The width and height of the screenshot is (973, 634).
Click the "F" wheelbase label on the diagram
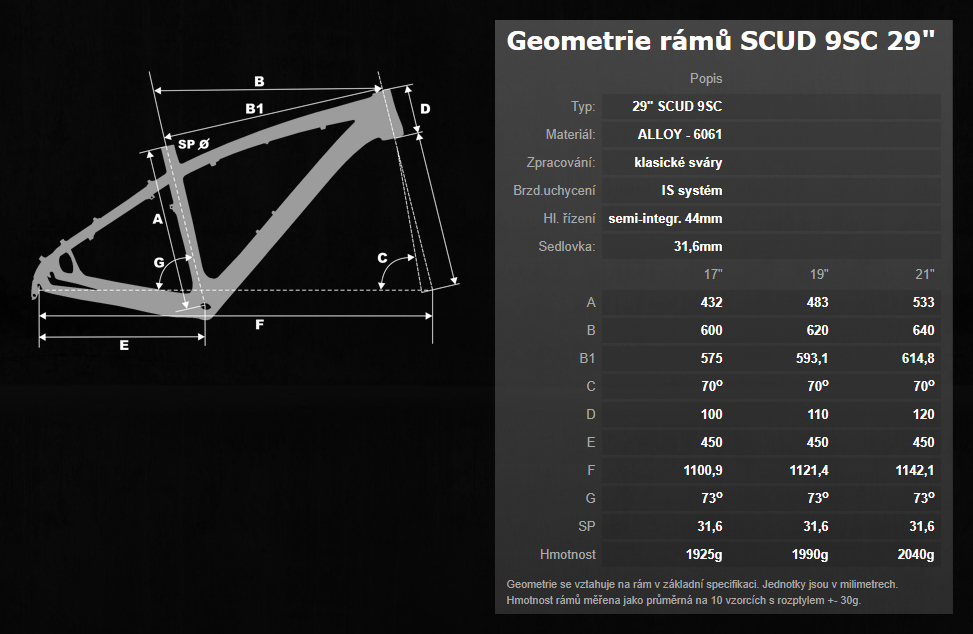click(x=259, y=325)
